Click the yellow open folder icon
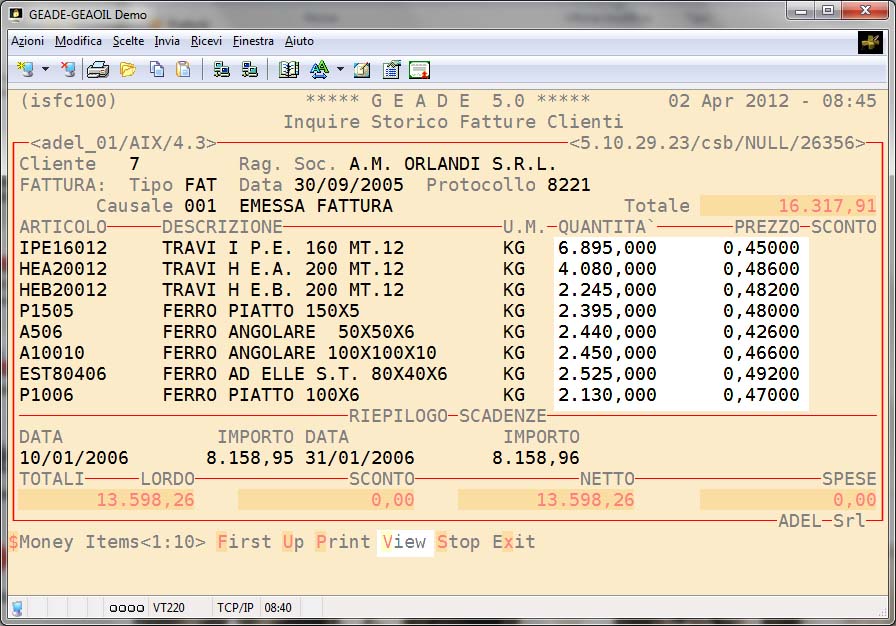The width and height of the screenshot is (896, 626). [127, 69]
